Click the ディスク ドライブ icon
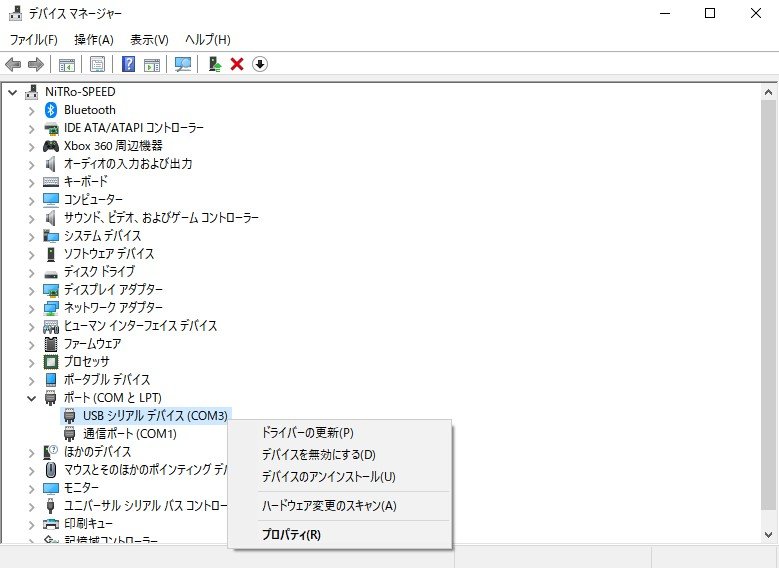 (x=51, y=274)
